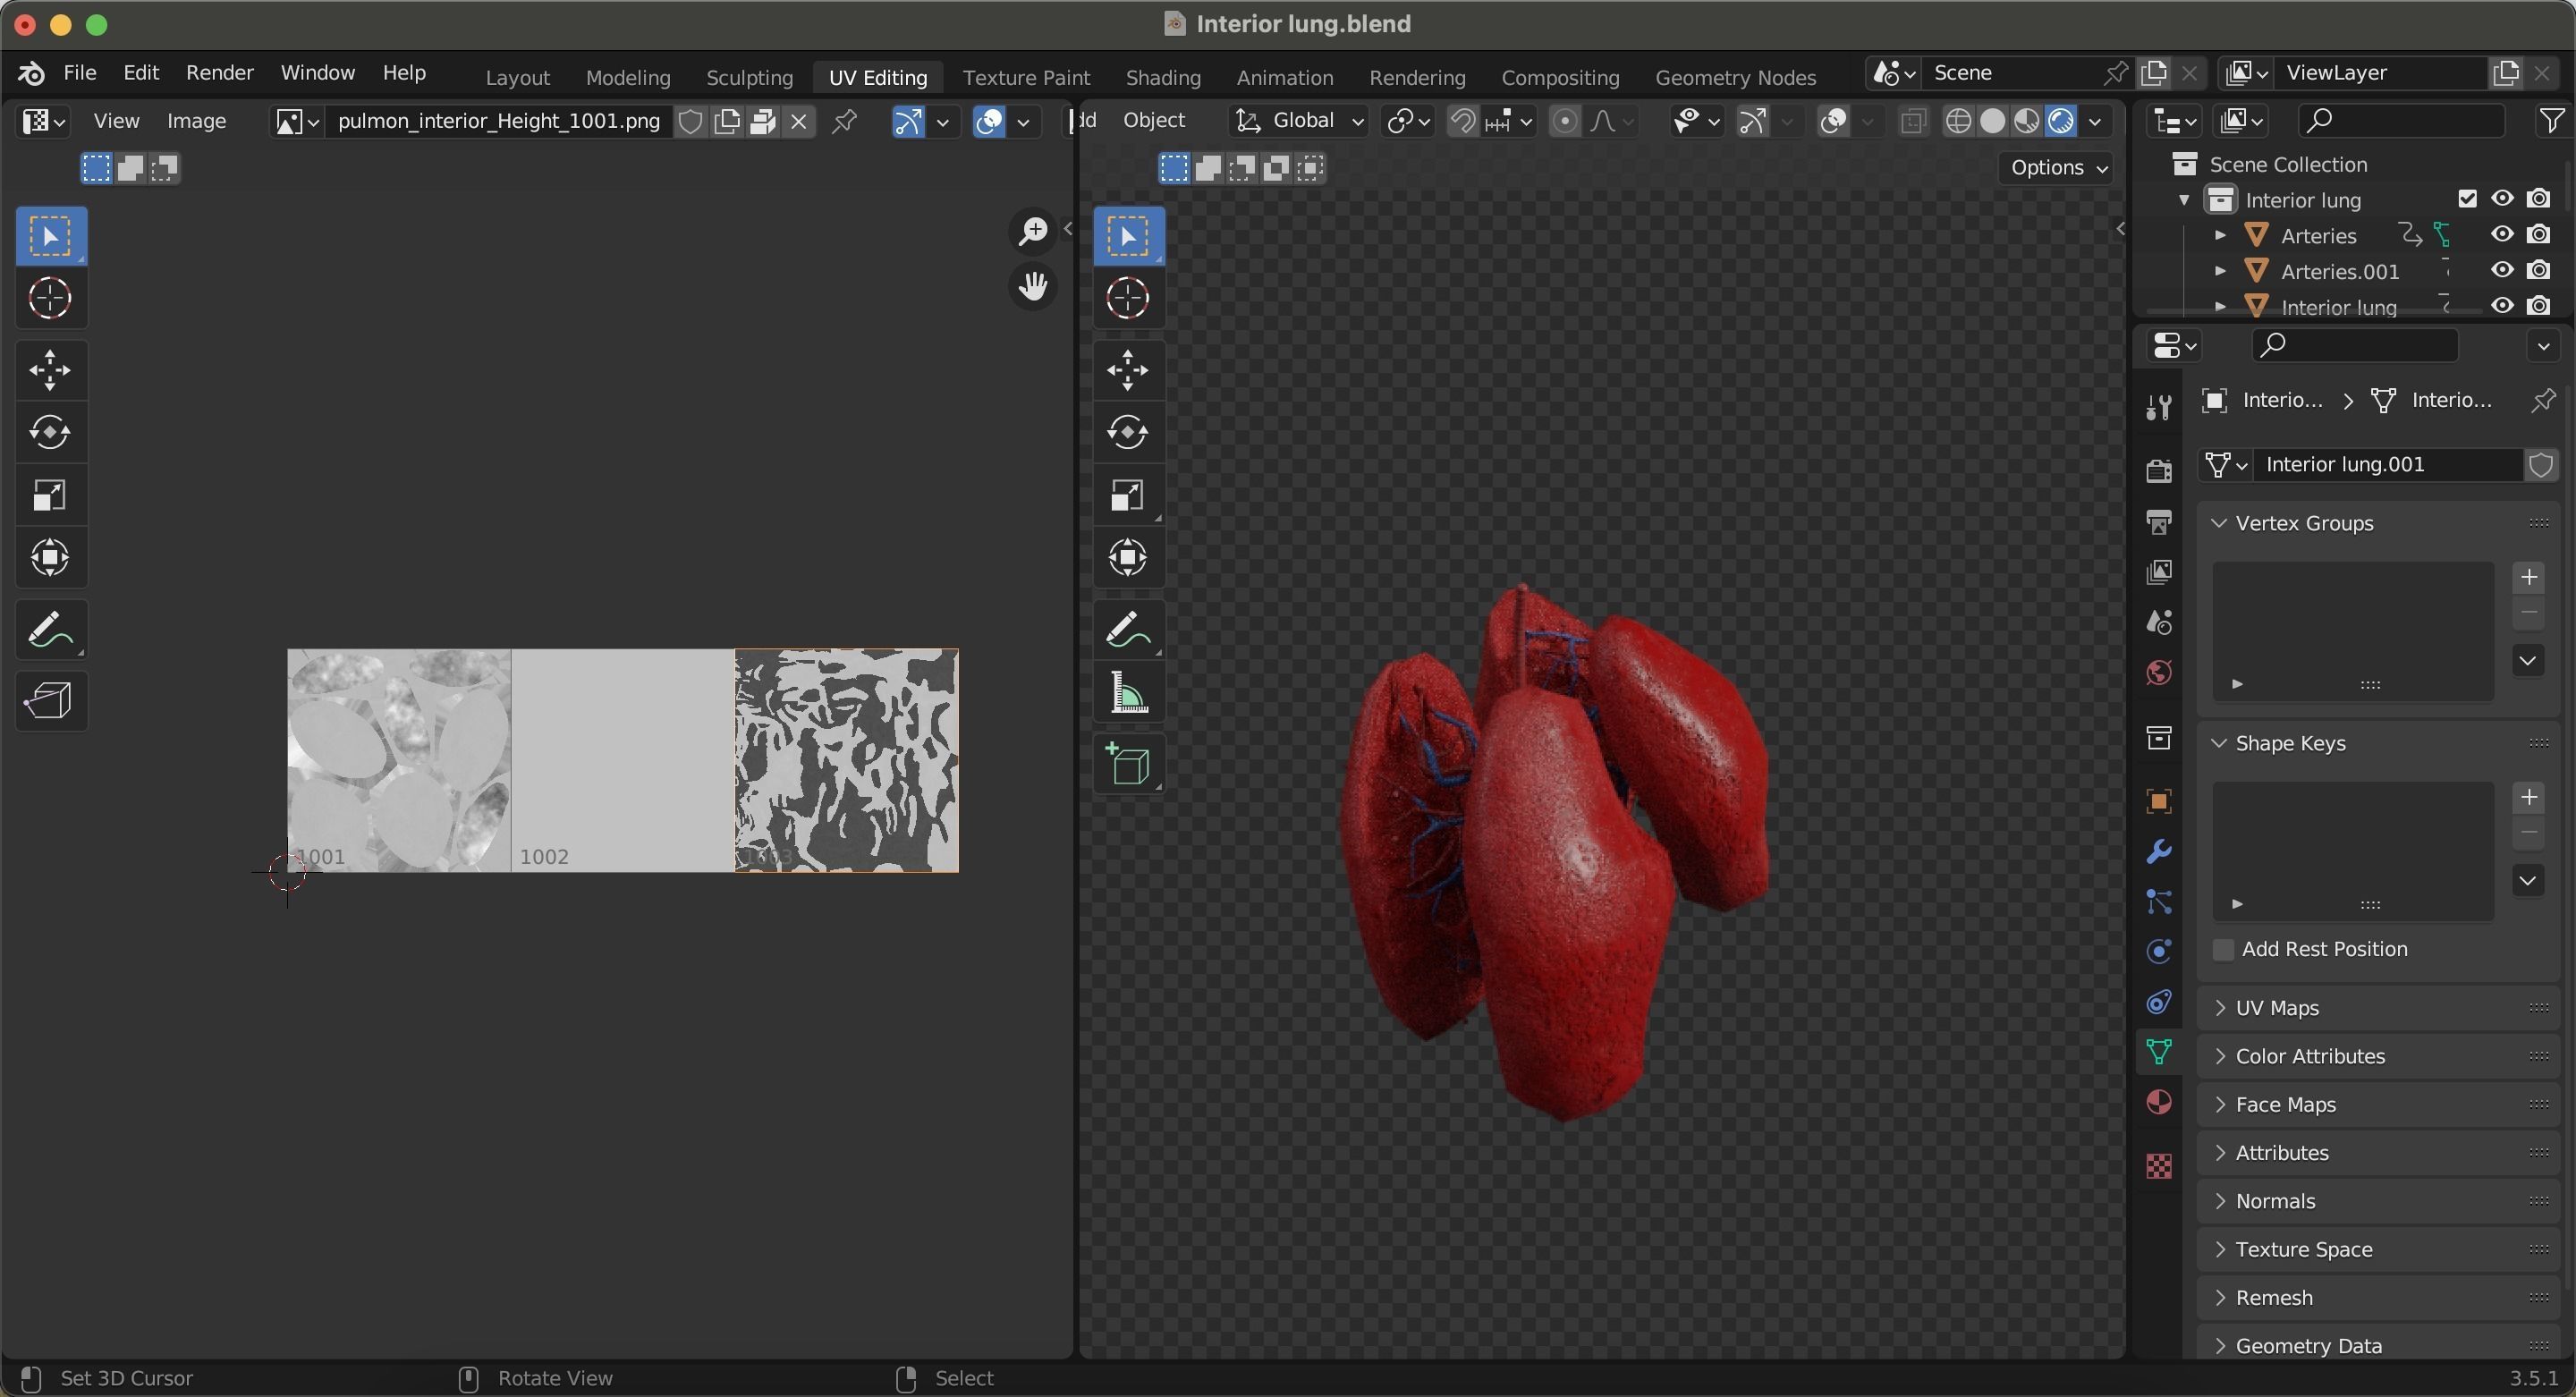Uncheck Interior lung collection exclude checkbox
Screen dimensions: 2576x1397
tap(2467, 199)
